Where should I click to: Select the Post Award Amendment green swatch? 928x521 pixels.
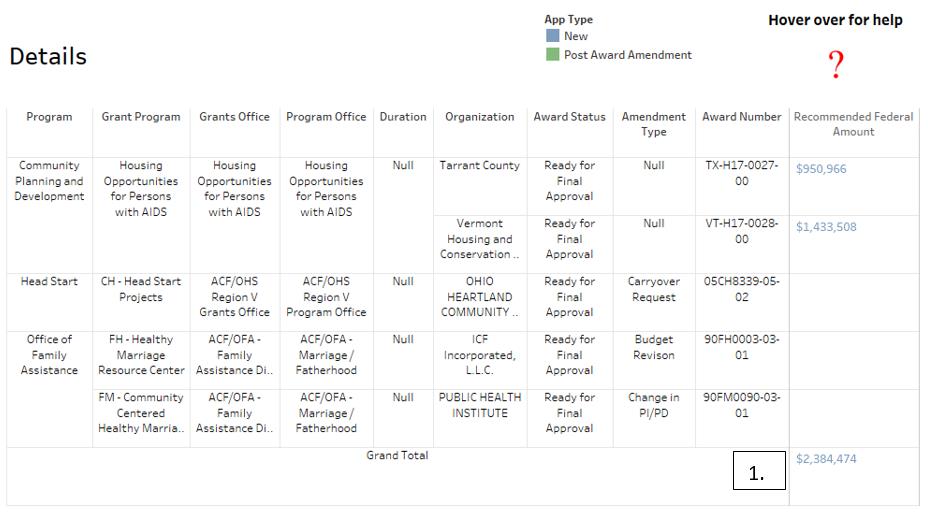(552, 55)
